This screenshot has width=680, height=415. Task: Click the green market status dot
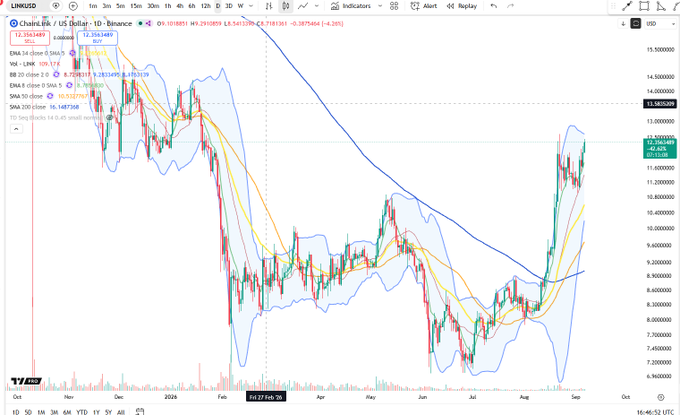[140, 23]
